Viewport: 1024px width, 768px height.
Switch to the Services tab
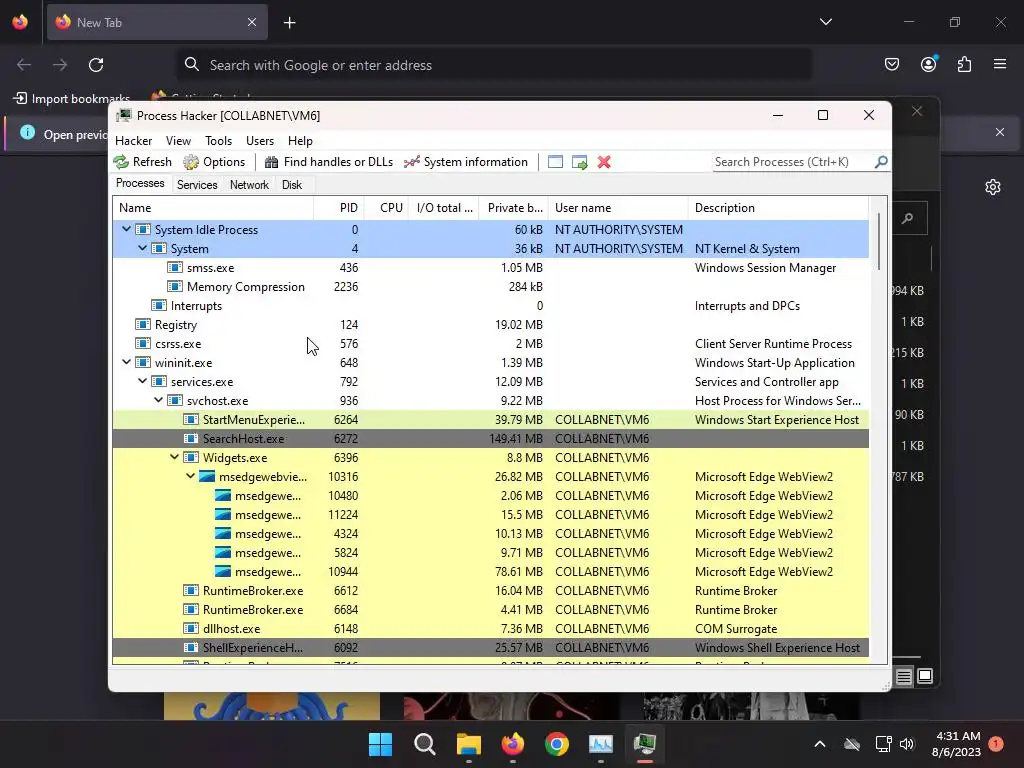pos(197,185)
